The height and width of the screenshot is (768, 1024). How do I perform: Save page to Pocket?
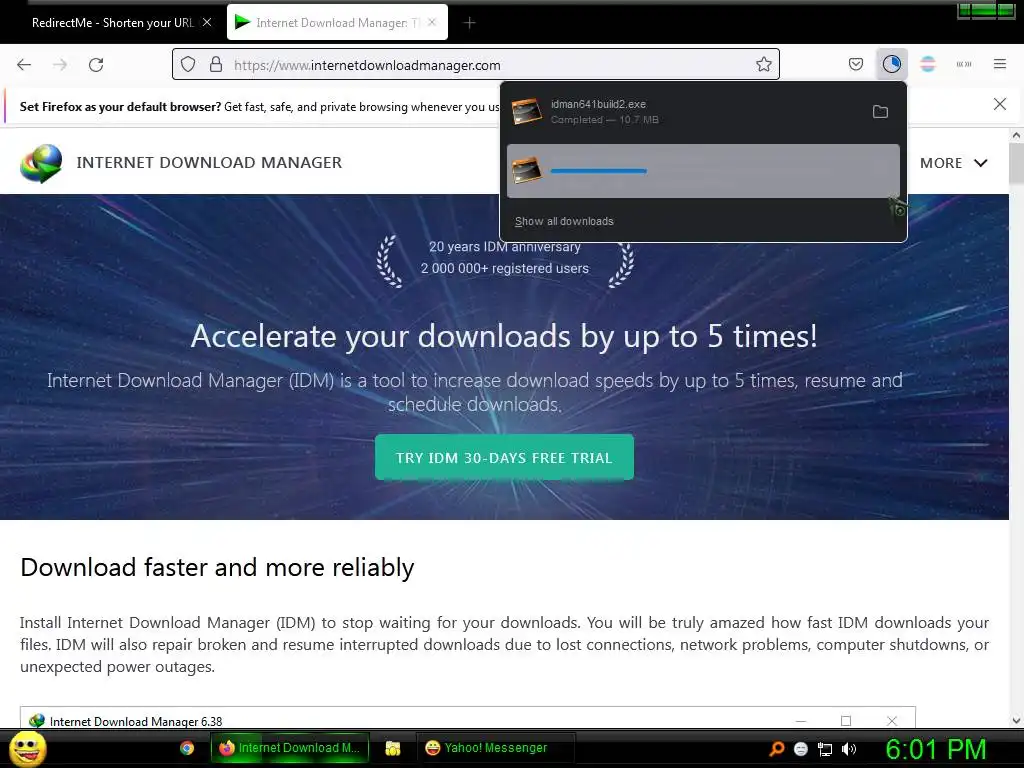[856, 64]
